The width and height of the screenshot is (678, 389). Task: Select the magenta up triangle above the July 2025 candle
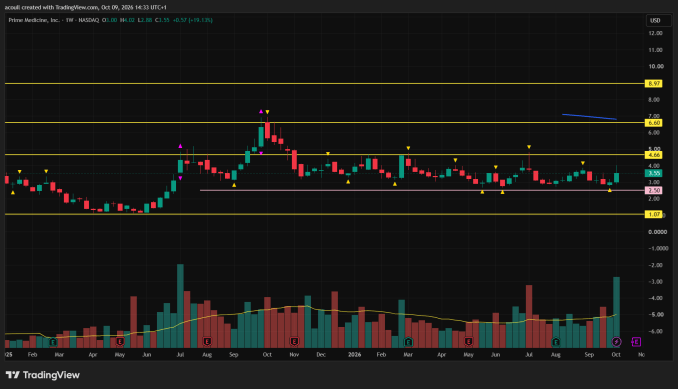click(180, 146)
